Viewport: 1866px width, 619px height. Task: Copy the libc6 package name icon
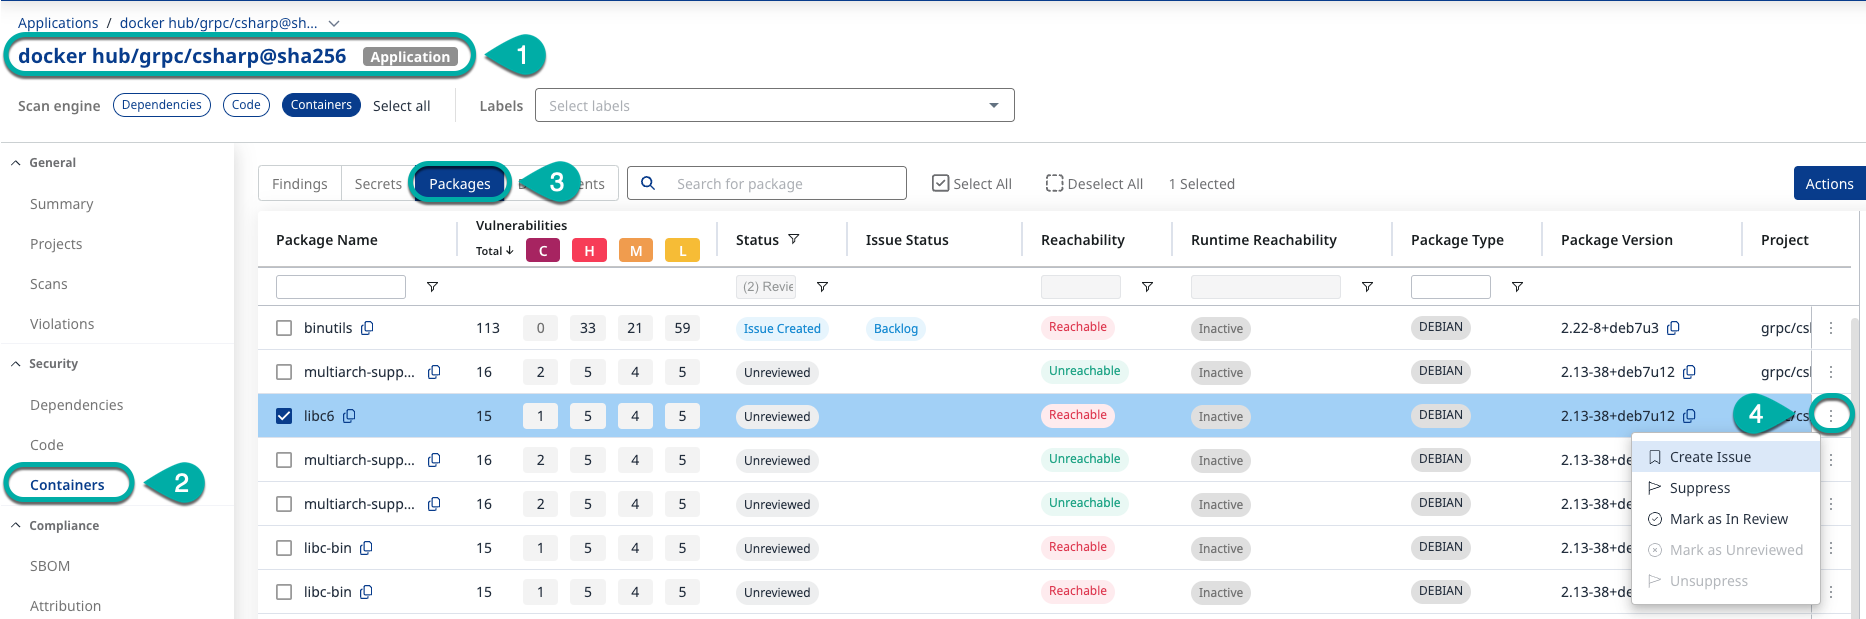(349, 416)
